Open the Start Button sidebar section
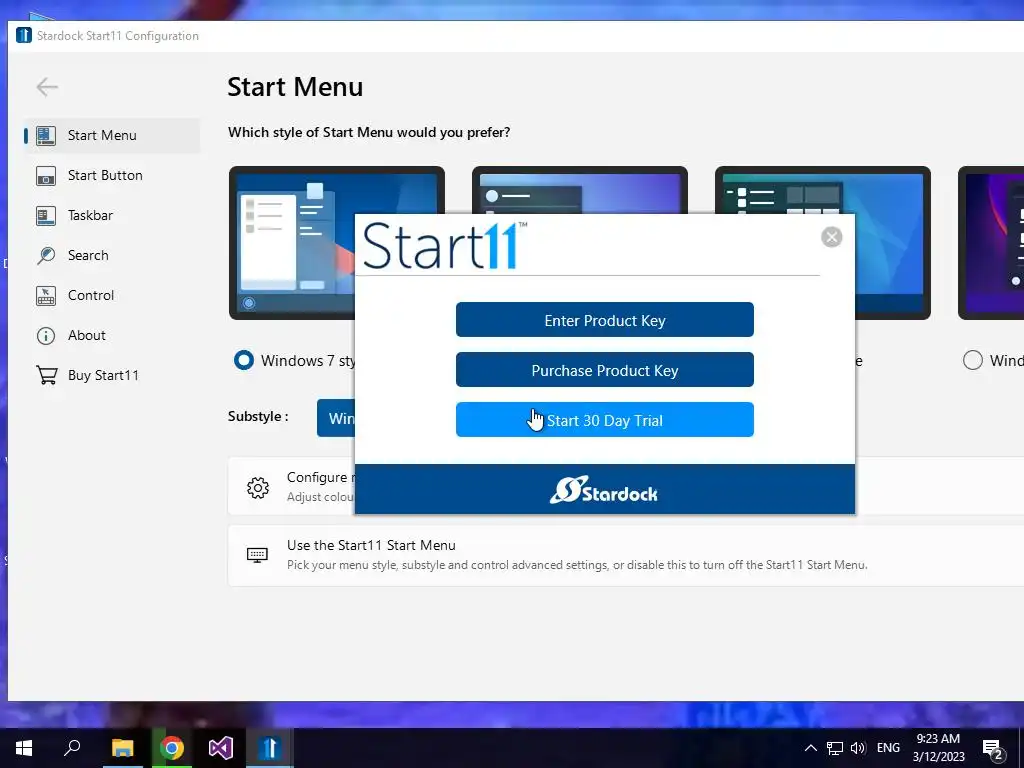Image resolution: width=1024 pixels, height=768 pixels. 112,175
